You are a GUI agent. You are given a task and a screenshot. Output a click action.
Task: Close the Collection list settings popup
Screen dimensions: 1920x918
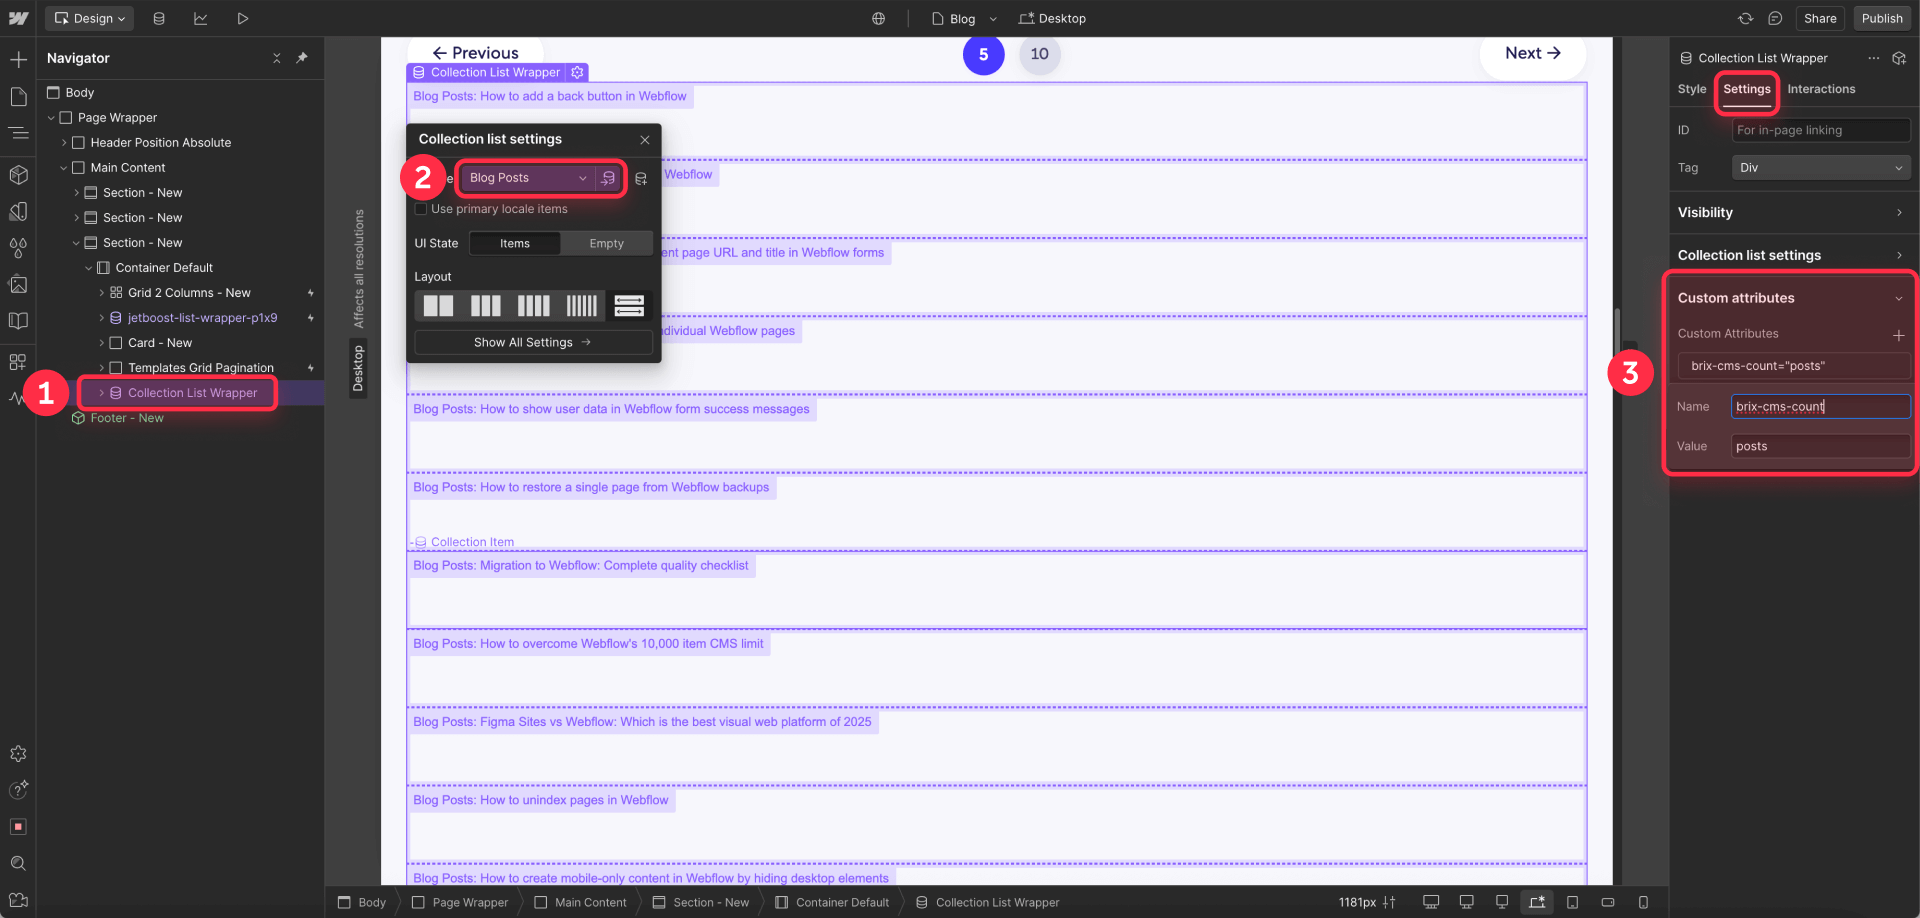pos(645,140)
